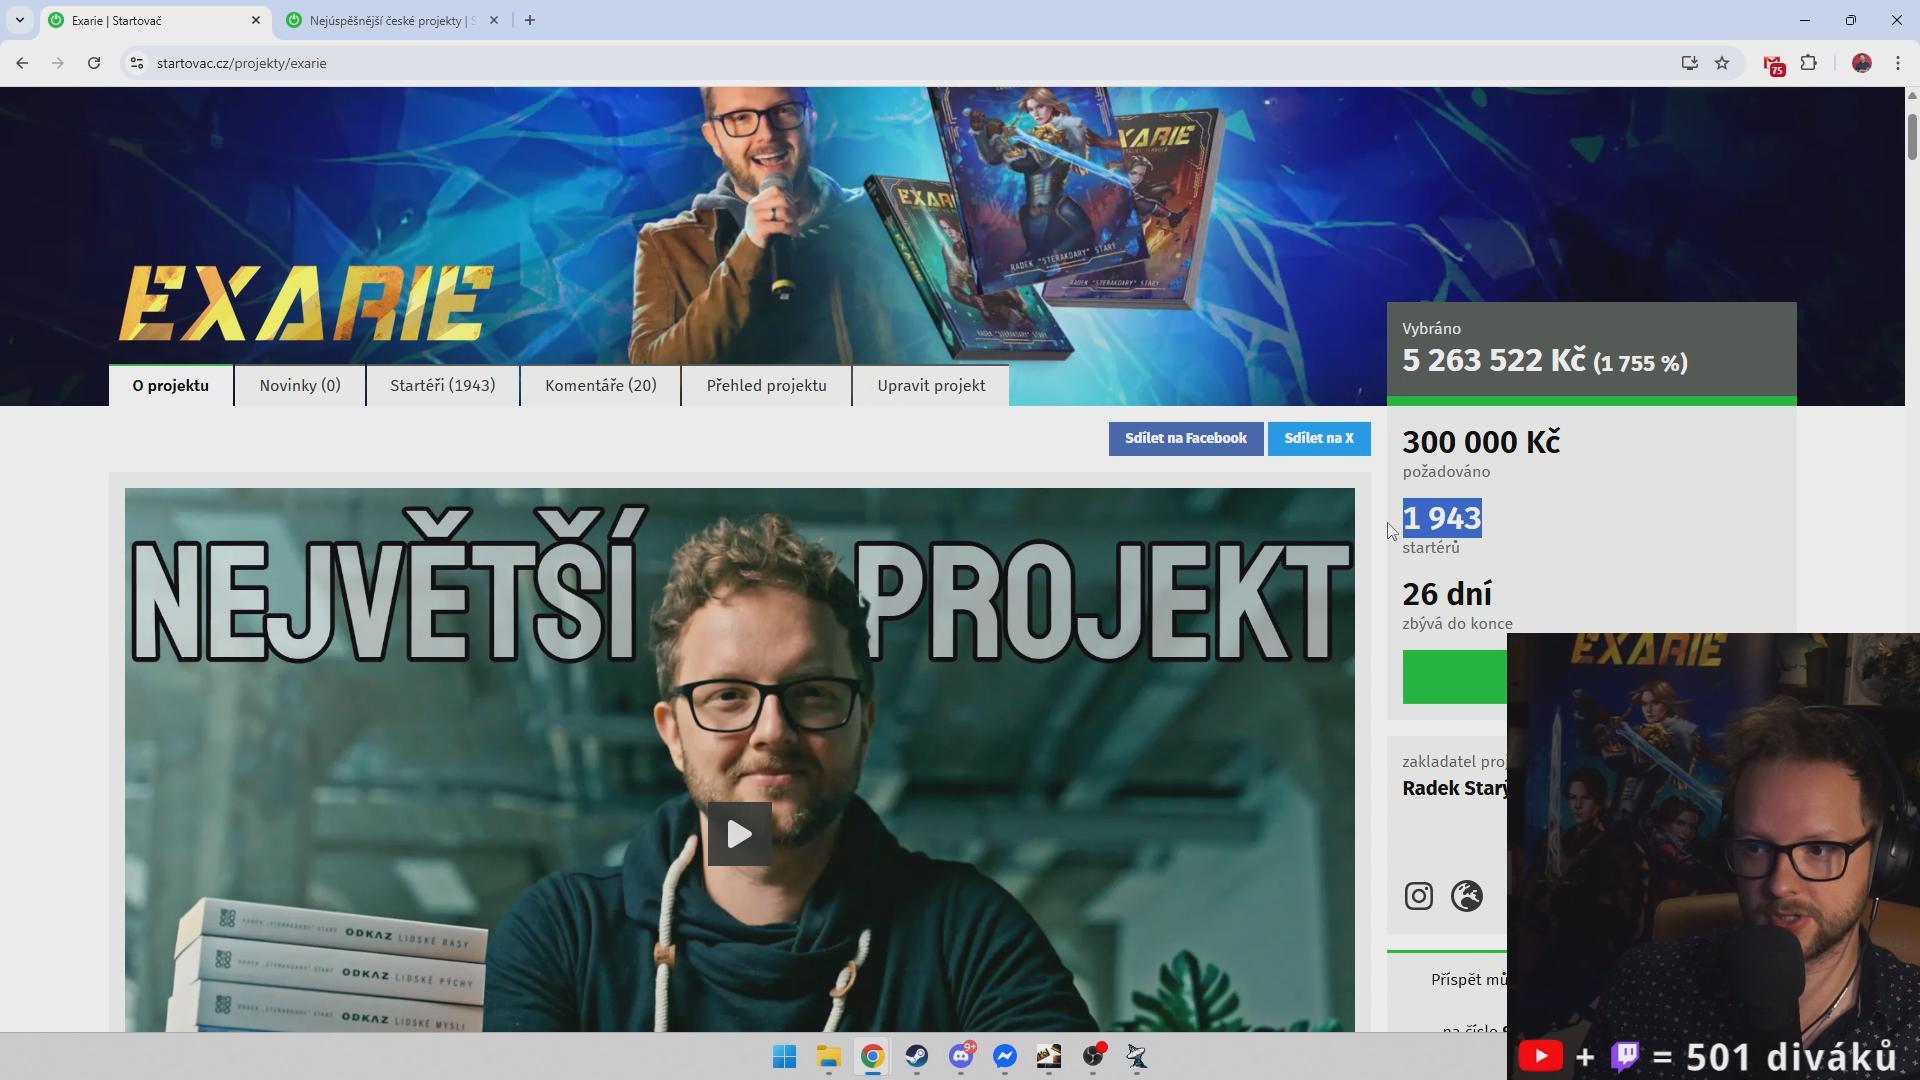This screenshot has height=1080, width=1920.
Task: Share via Sdílet na Facebook button
Action: [x=1185, y=439]
